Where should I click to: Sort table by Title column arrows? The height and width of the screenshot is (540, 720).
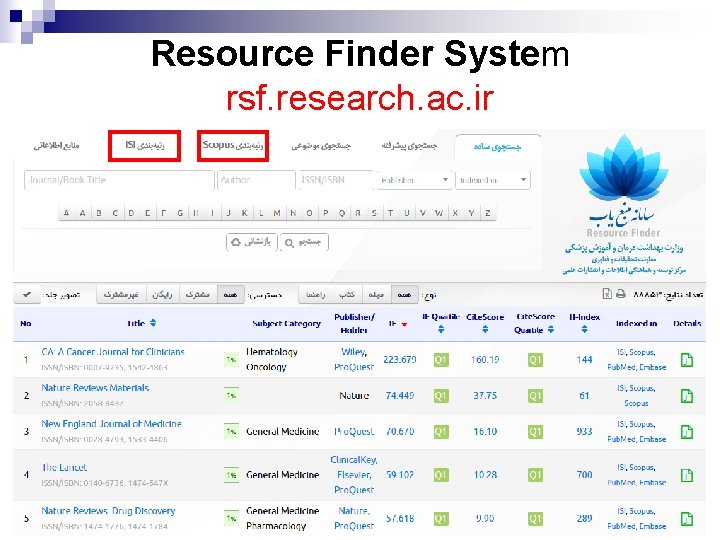tap(153, 323)
